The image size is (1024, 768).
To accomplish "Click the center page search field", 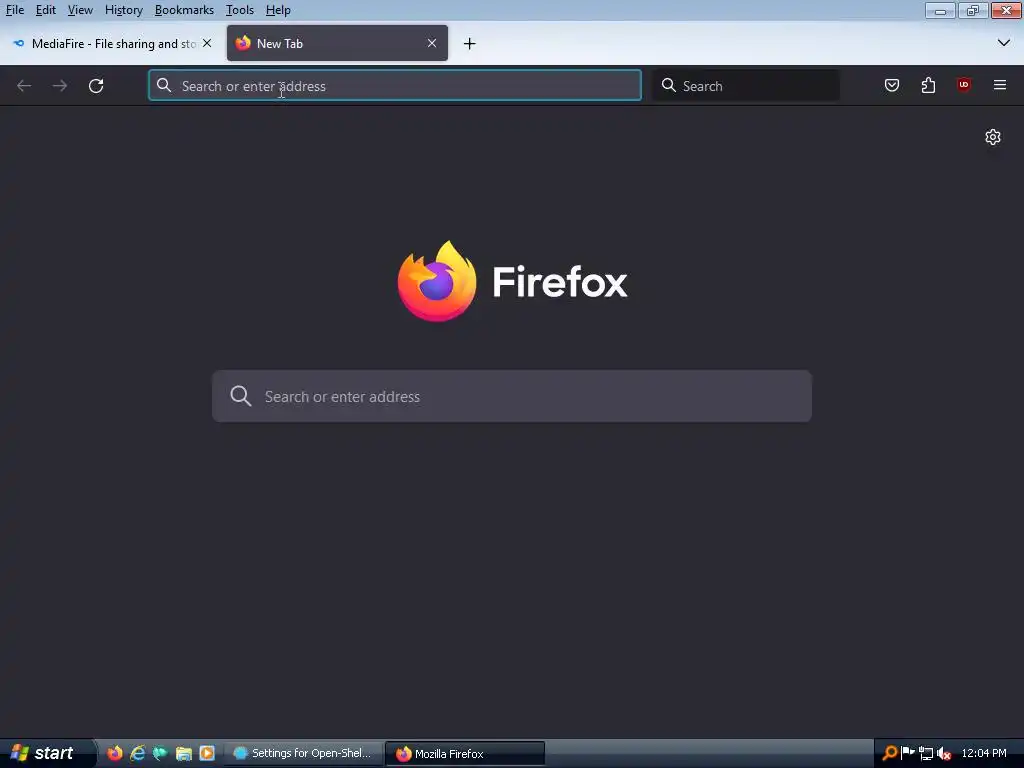I will tap(512, 396).
